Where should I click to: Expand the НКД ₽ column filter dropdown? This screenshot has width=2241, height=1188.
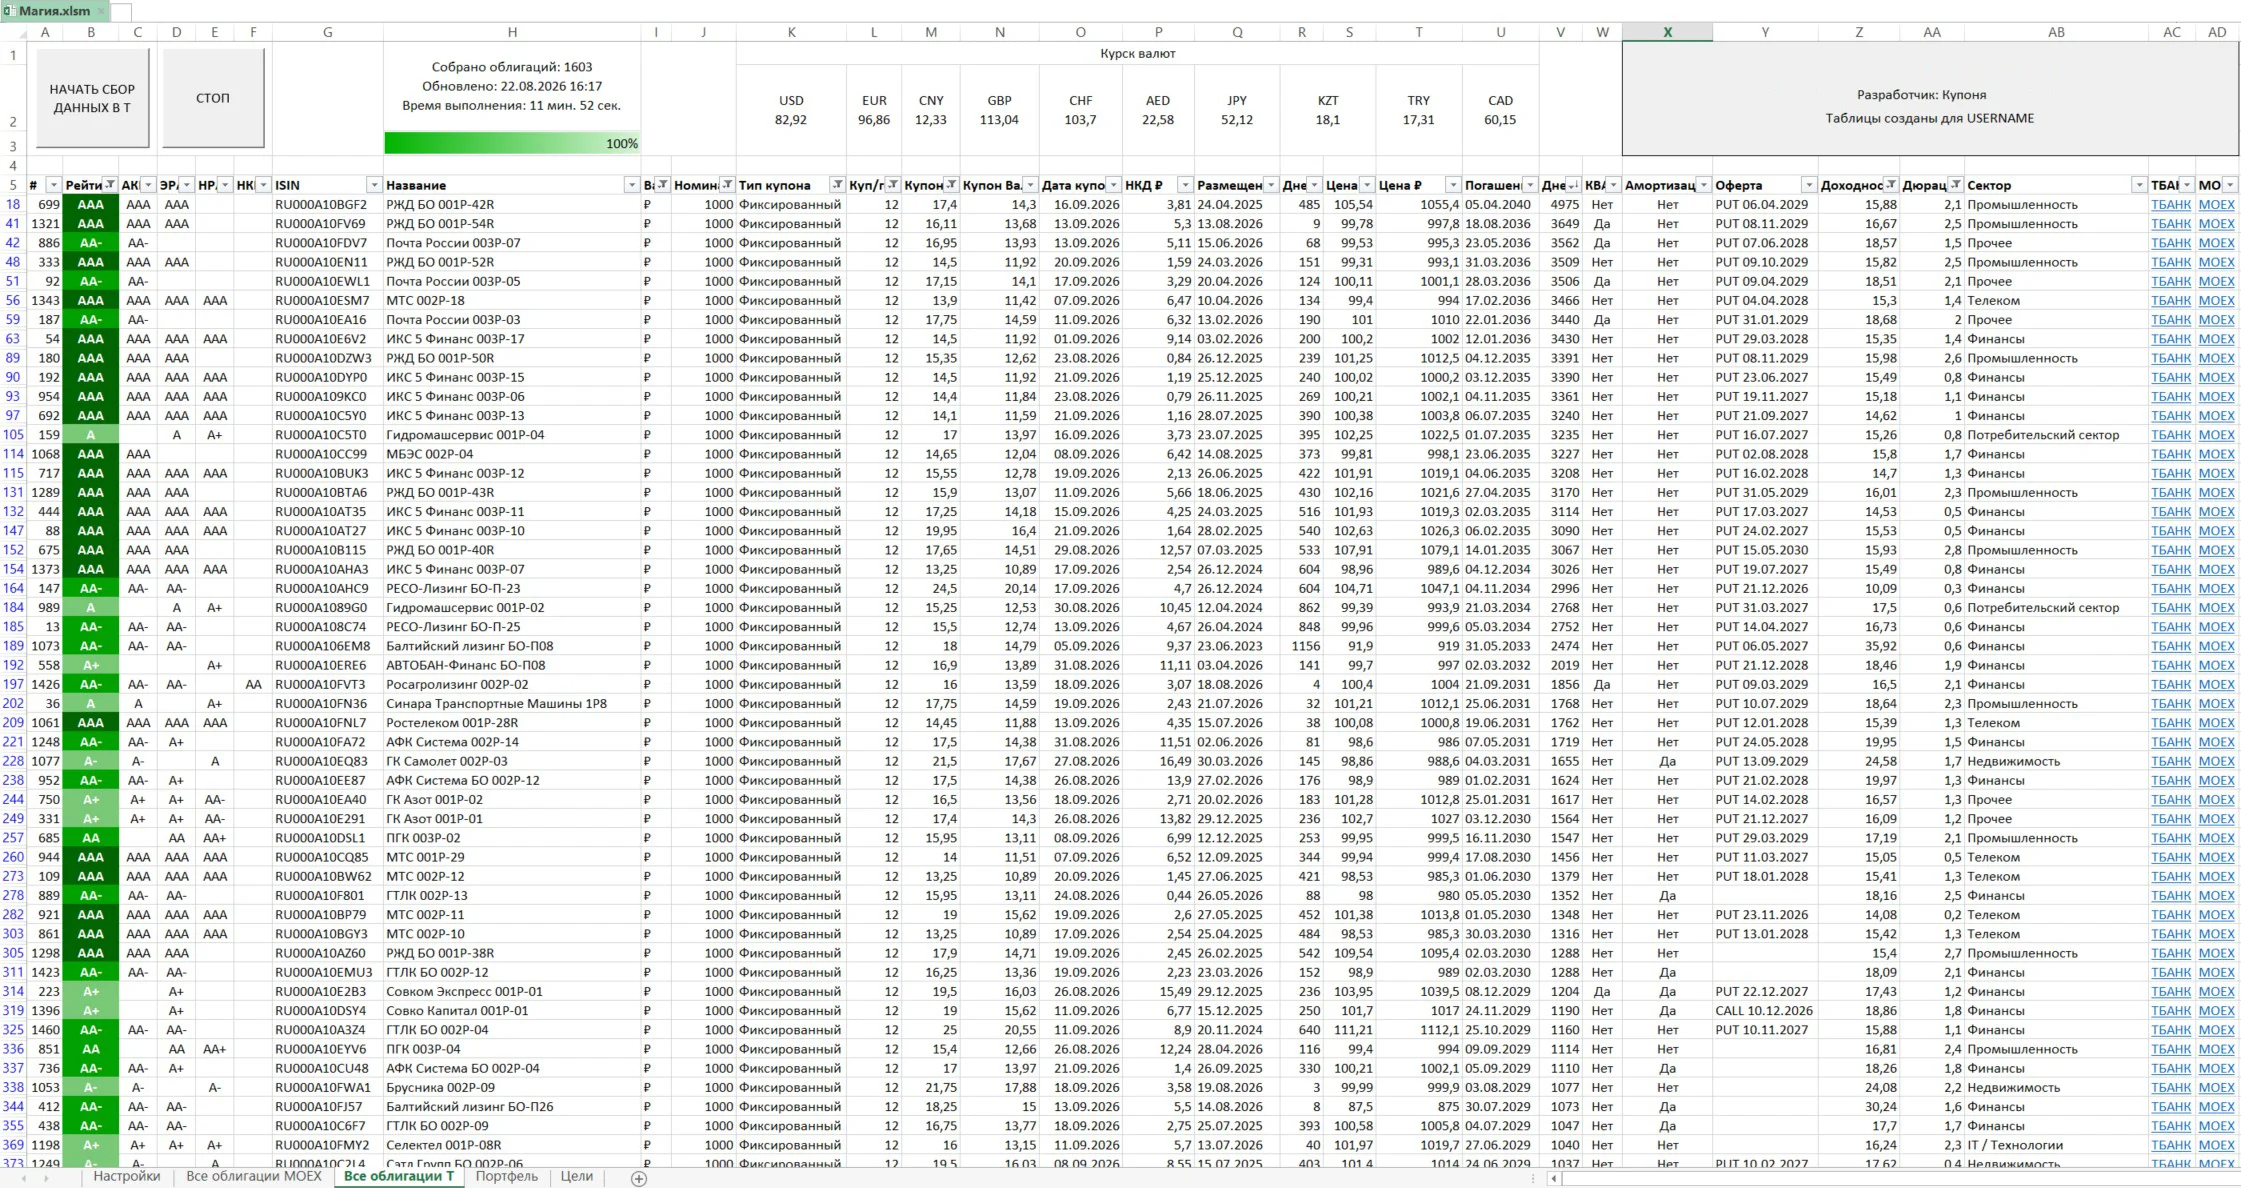click(1184, 185)
